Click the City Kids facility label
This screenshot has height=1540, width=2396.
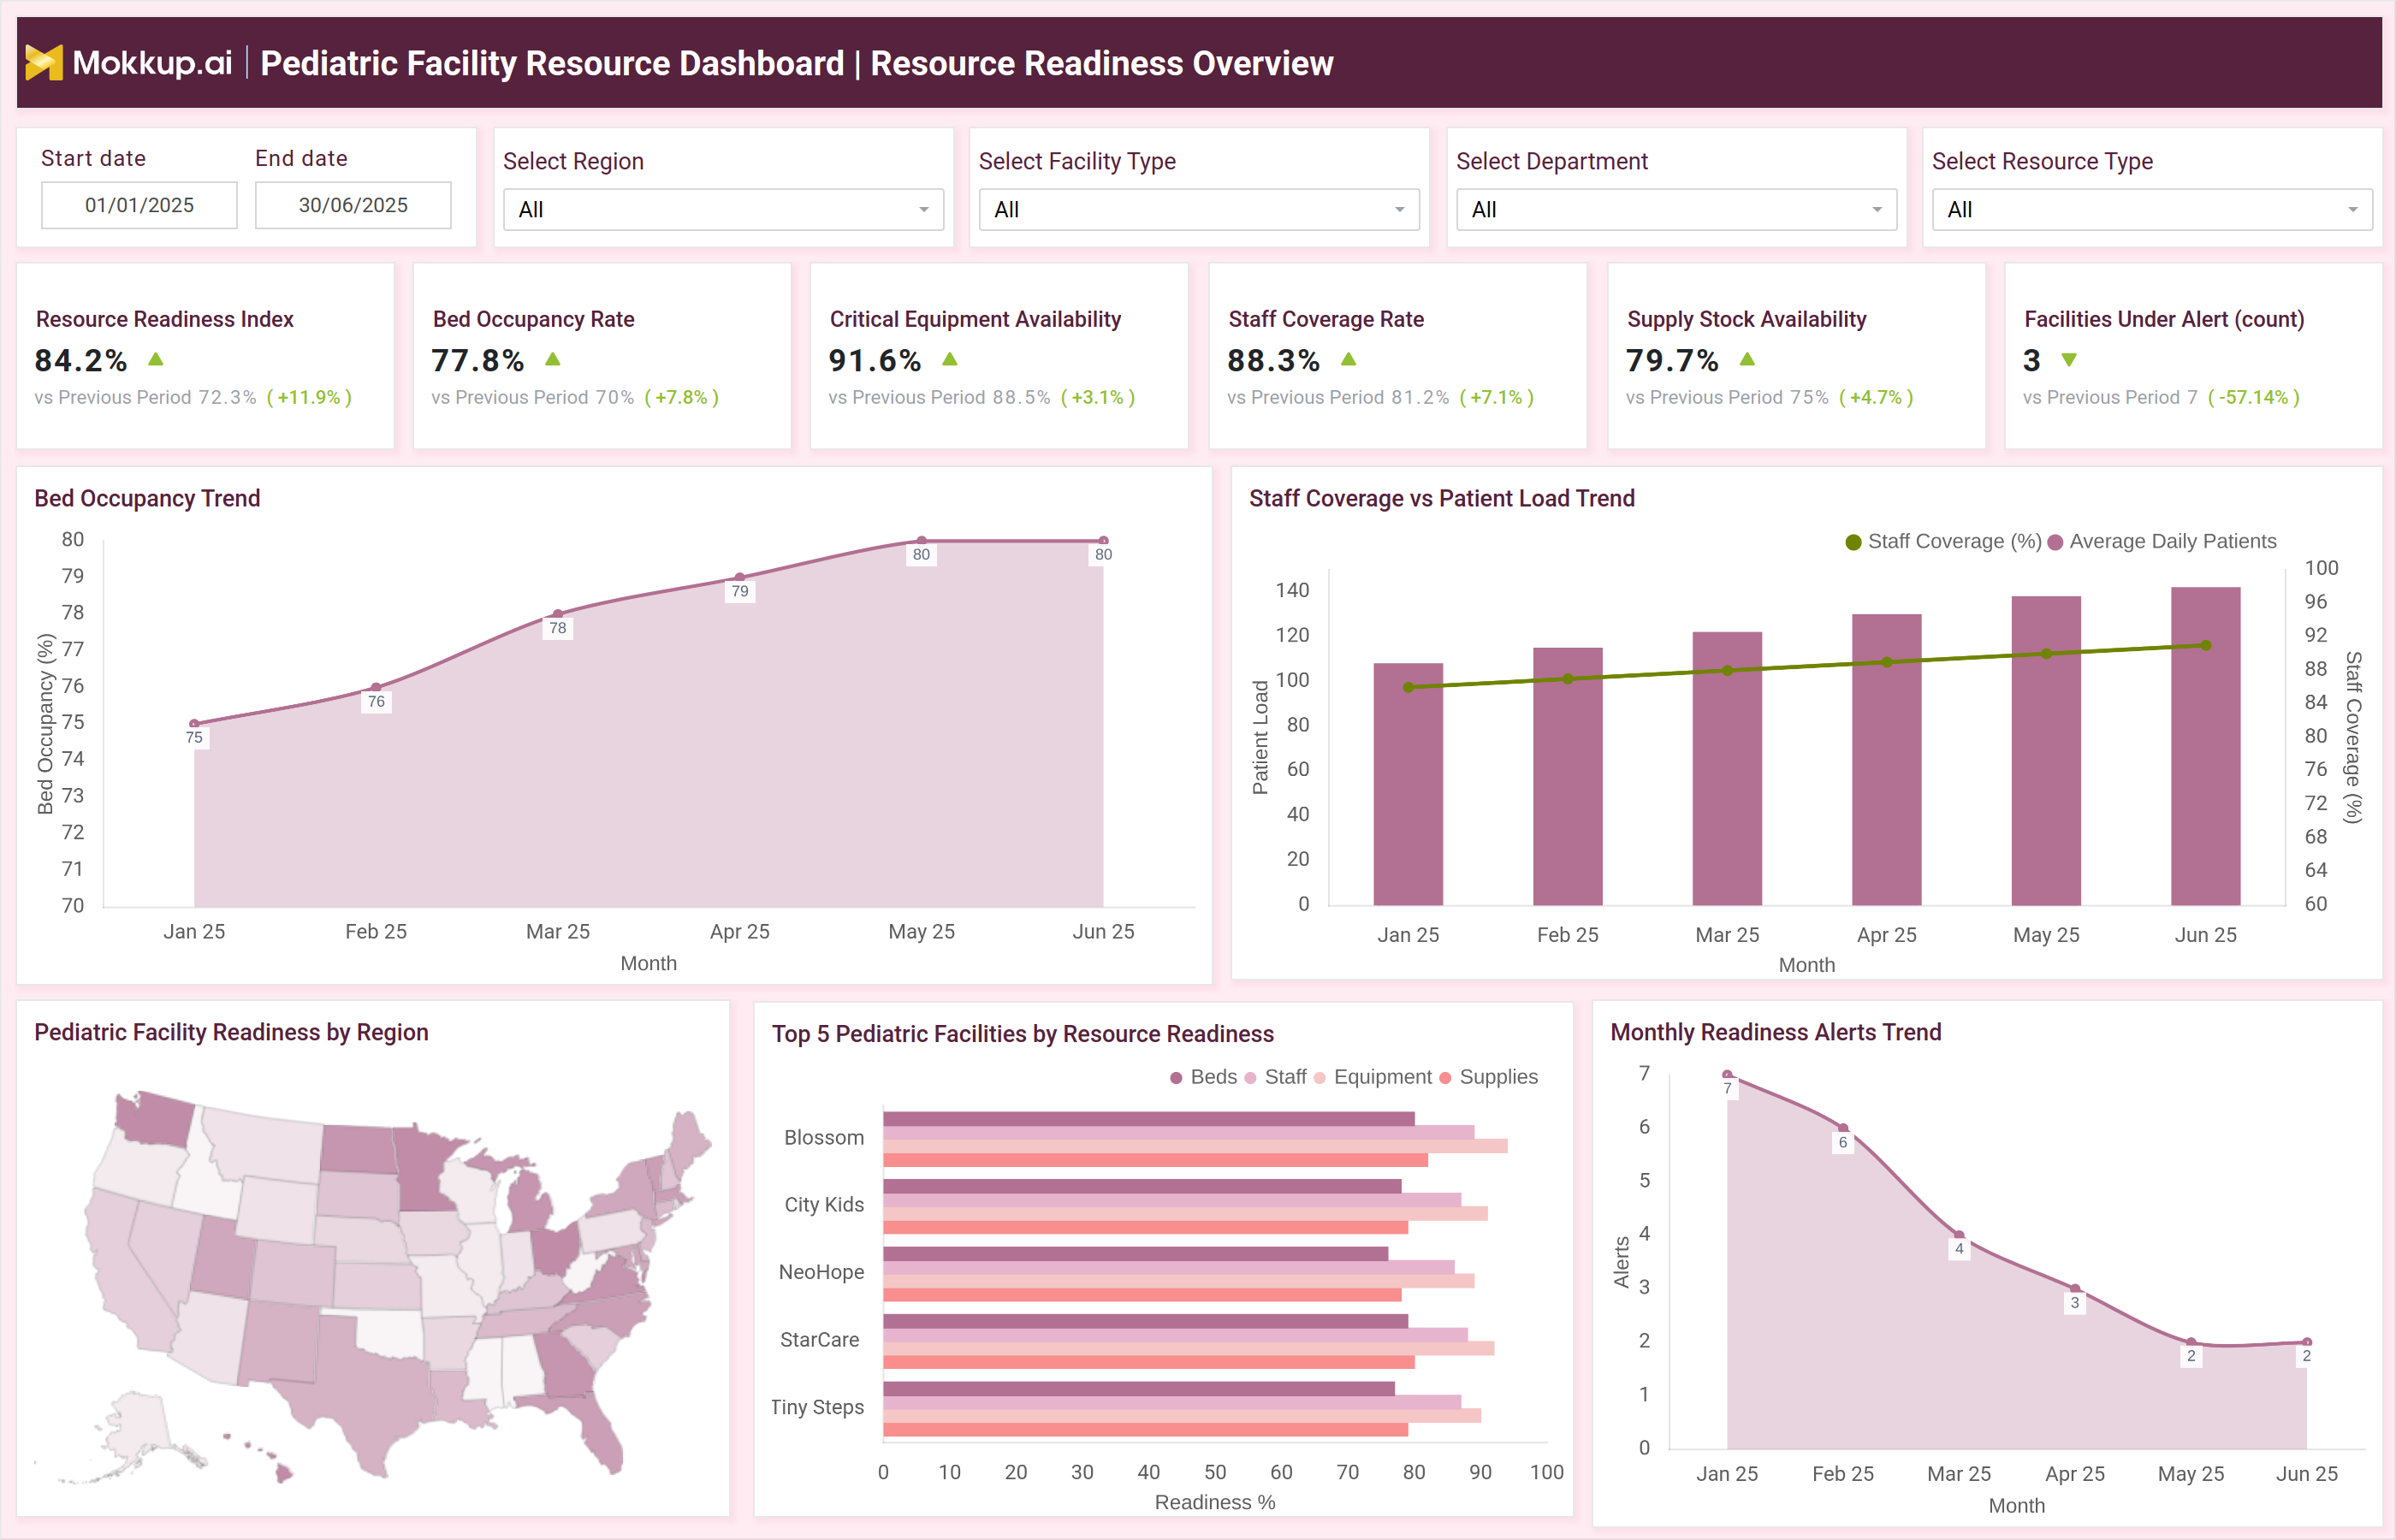(824, 1205)
